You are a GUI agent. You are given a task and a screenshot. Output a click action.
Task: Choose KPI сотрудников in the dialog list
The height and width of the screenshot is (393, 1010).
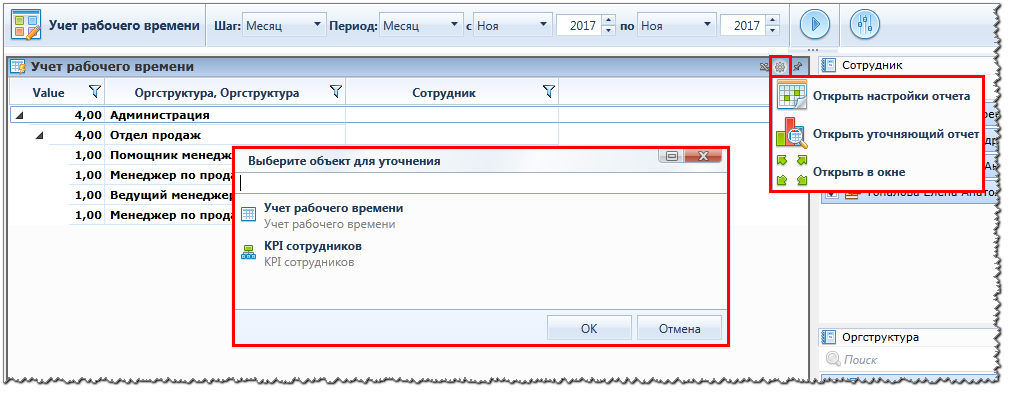tap(480, 254)
